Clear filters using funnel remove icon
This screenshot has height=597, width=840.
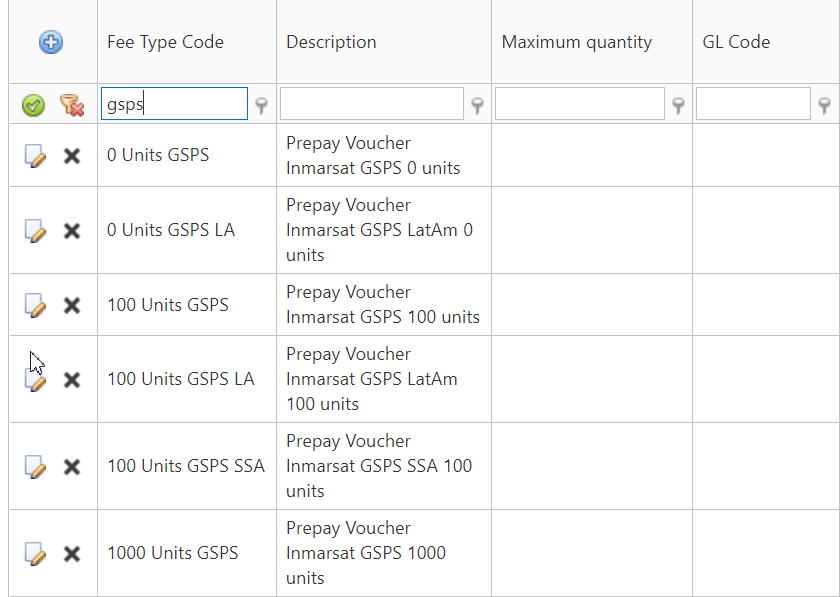click(x=71, y=104)
